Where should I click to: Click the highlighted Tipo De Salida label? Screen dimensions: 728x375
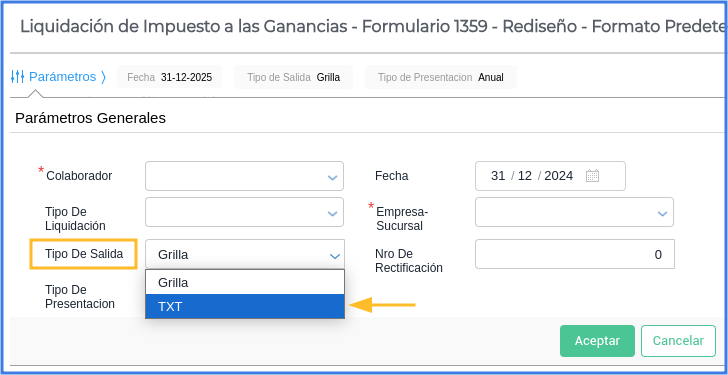(x=84, y=254)
